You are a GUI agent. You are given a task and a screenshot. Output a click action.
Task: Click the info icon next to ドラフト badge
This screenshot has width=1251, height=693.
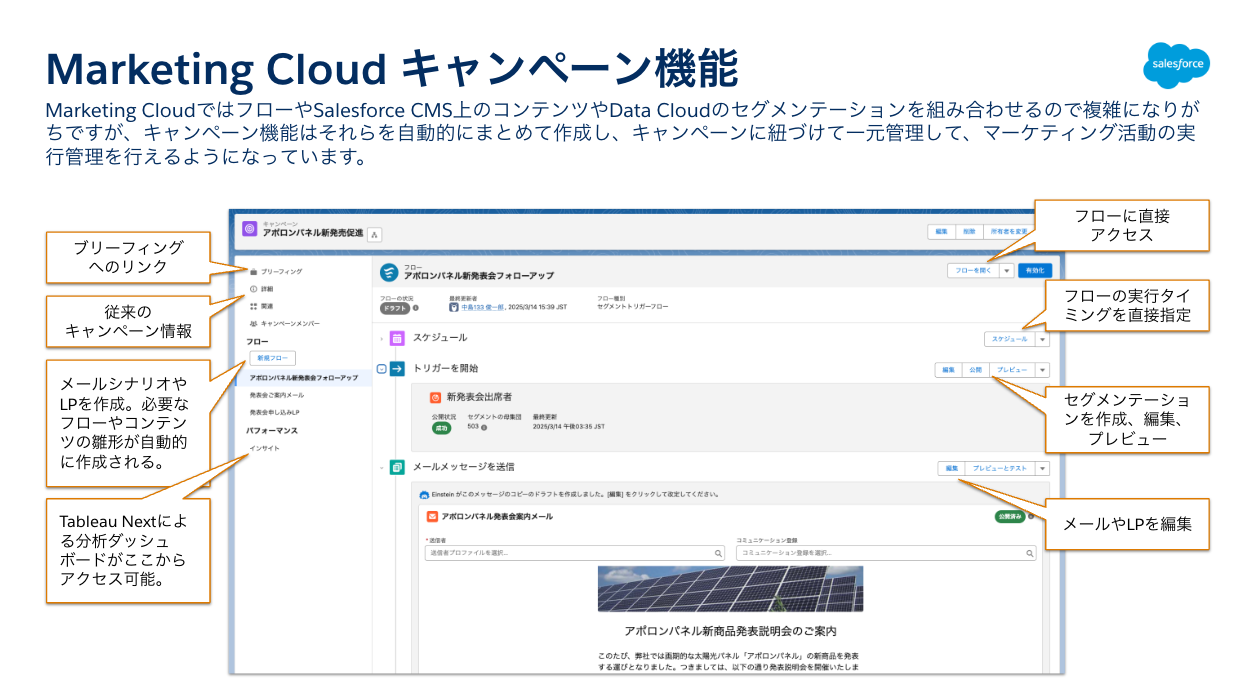[x=416, y=308]
